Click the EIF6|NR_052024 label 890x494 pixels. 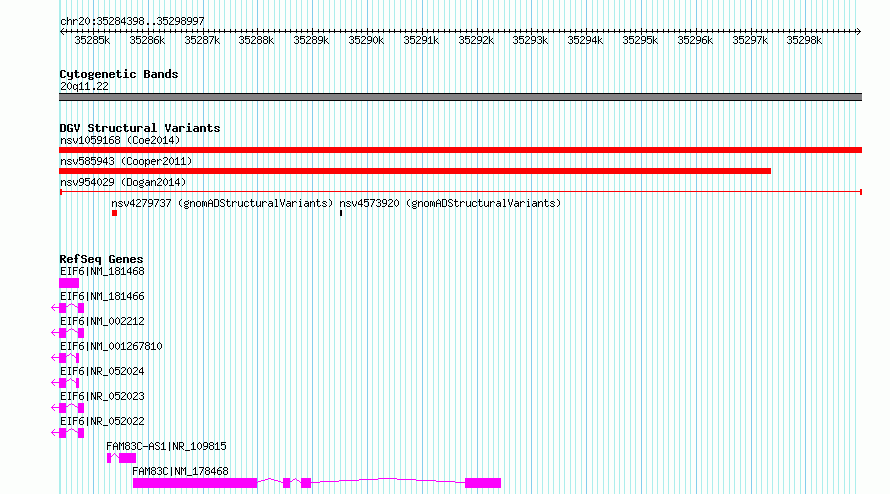pos(102,371)
